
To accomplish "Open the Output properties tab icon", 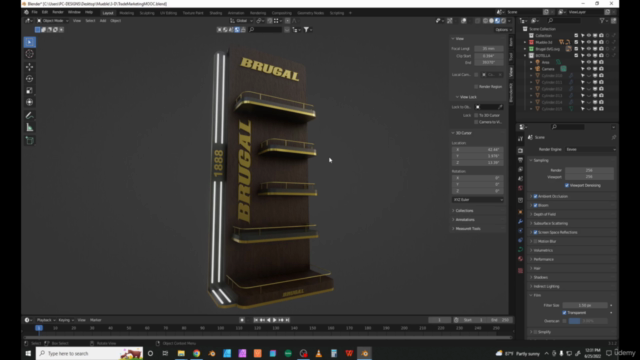I will coord(520,160).
